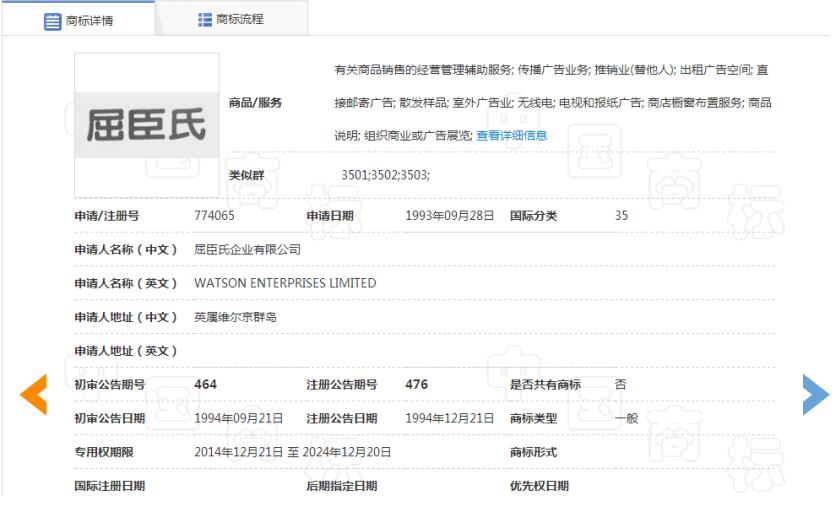Click the 后期指定日期 label
This screenshot has height=506, width=835.
tap(341, 486)
